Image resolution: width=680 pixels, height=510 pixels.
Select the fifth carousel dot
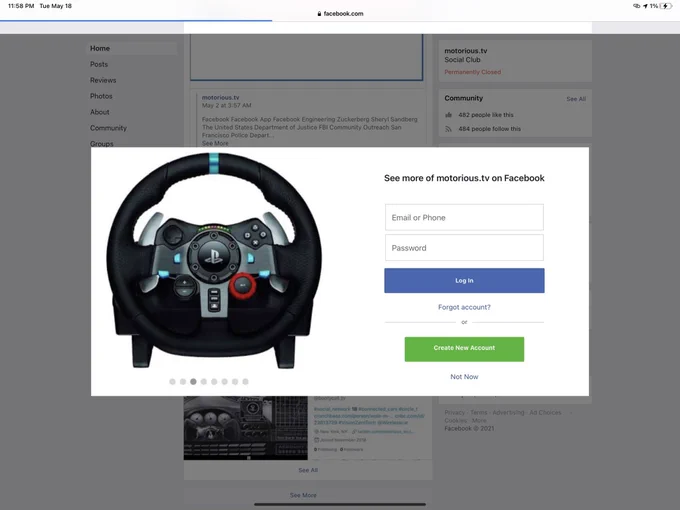[214, 382]
